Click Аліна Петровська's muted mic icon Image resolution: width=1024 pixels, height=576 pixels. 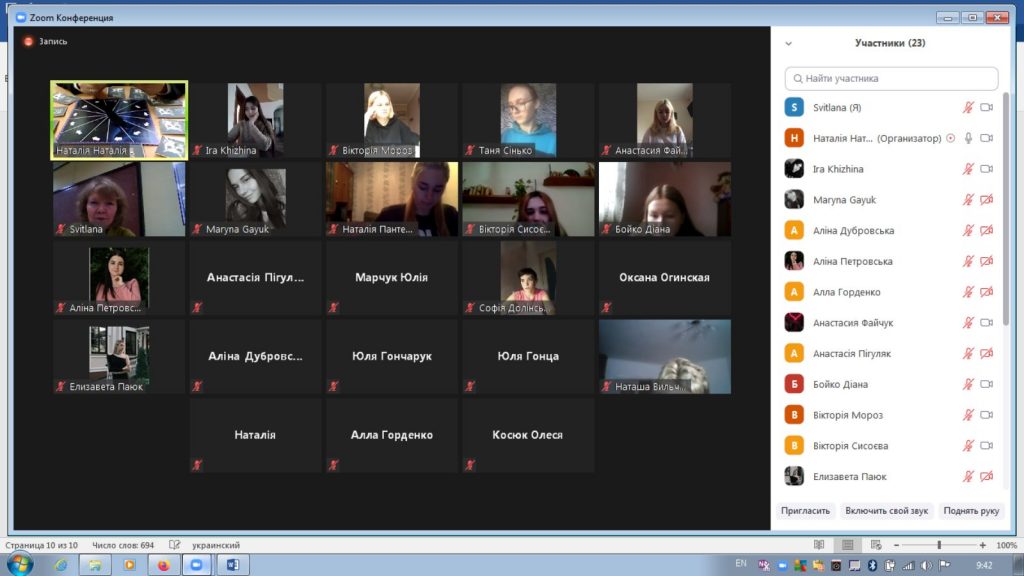click(968, 261)
